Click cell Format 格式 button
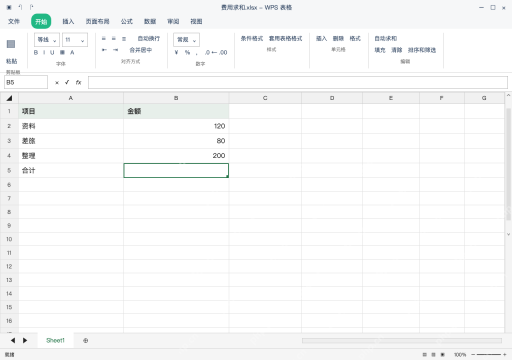The height and width of the screenshot is (360, 512). (x=355, y=39)
